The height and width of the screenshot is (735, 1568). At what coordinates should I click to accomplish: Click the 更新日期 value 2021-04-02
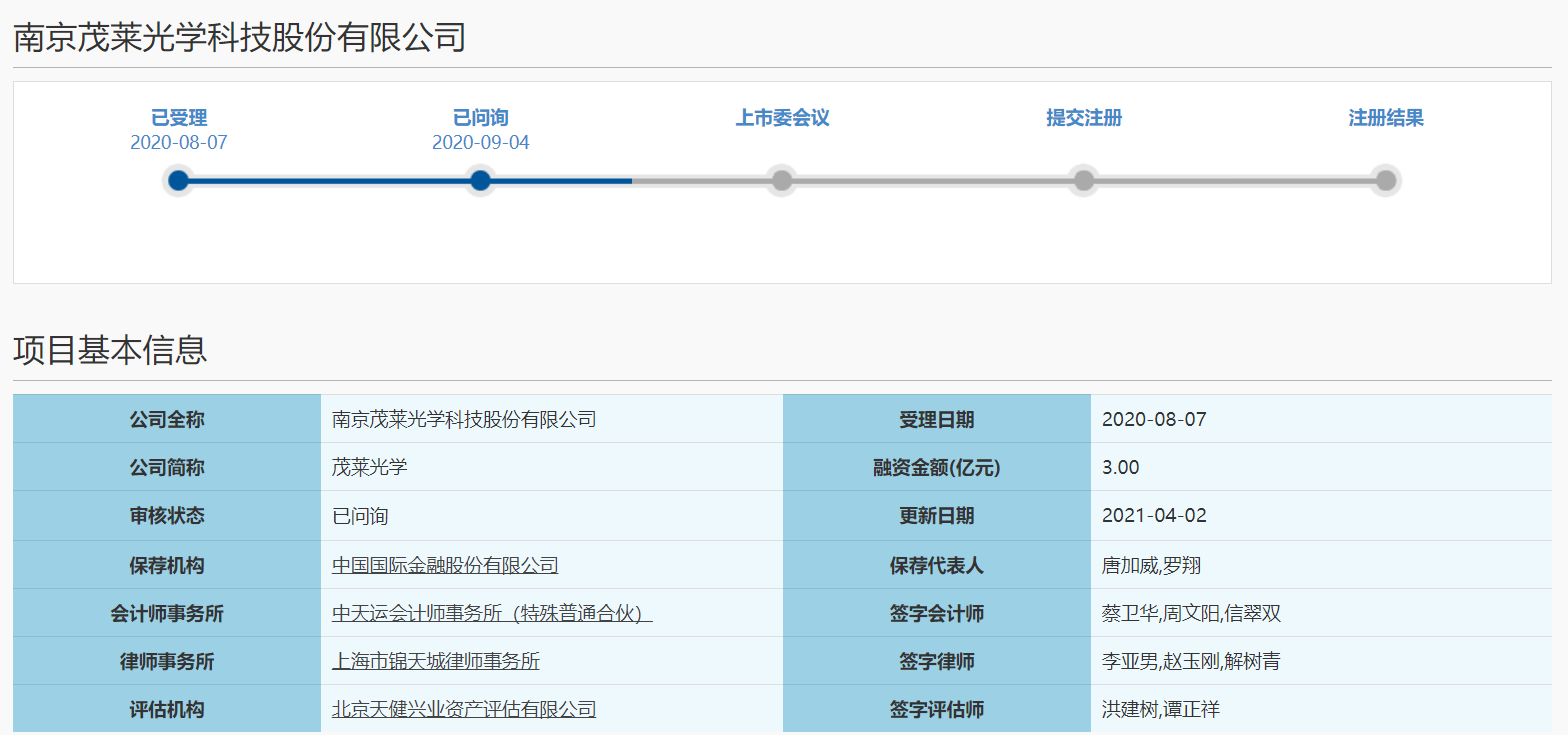point(1154,516)
